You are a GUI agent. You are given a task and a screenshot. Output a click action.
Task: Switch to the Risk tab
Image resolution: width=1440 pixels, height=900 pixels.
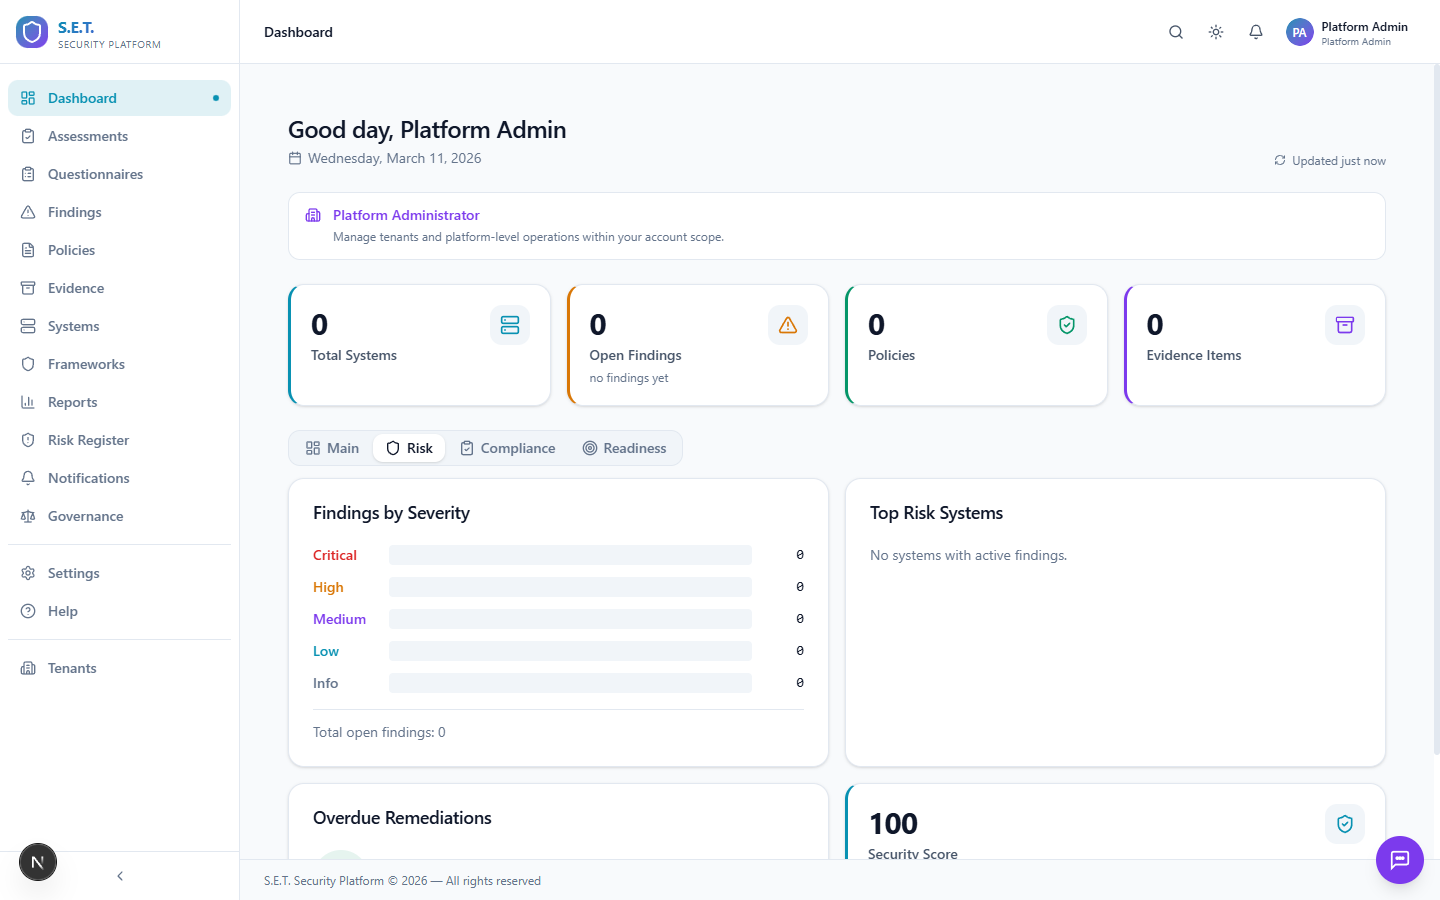coord(409,448)
